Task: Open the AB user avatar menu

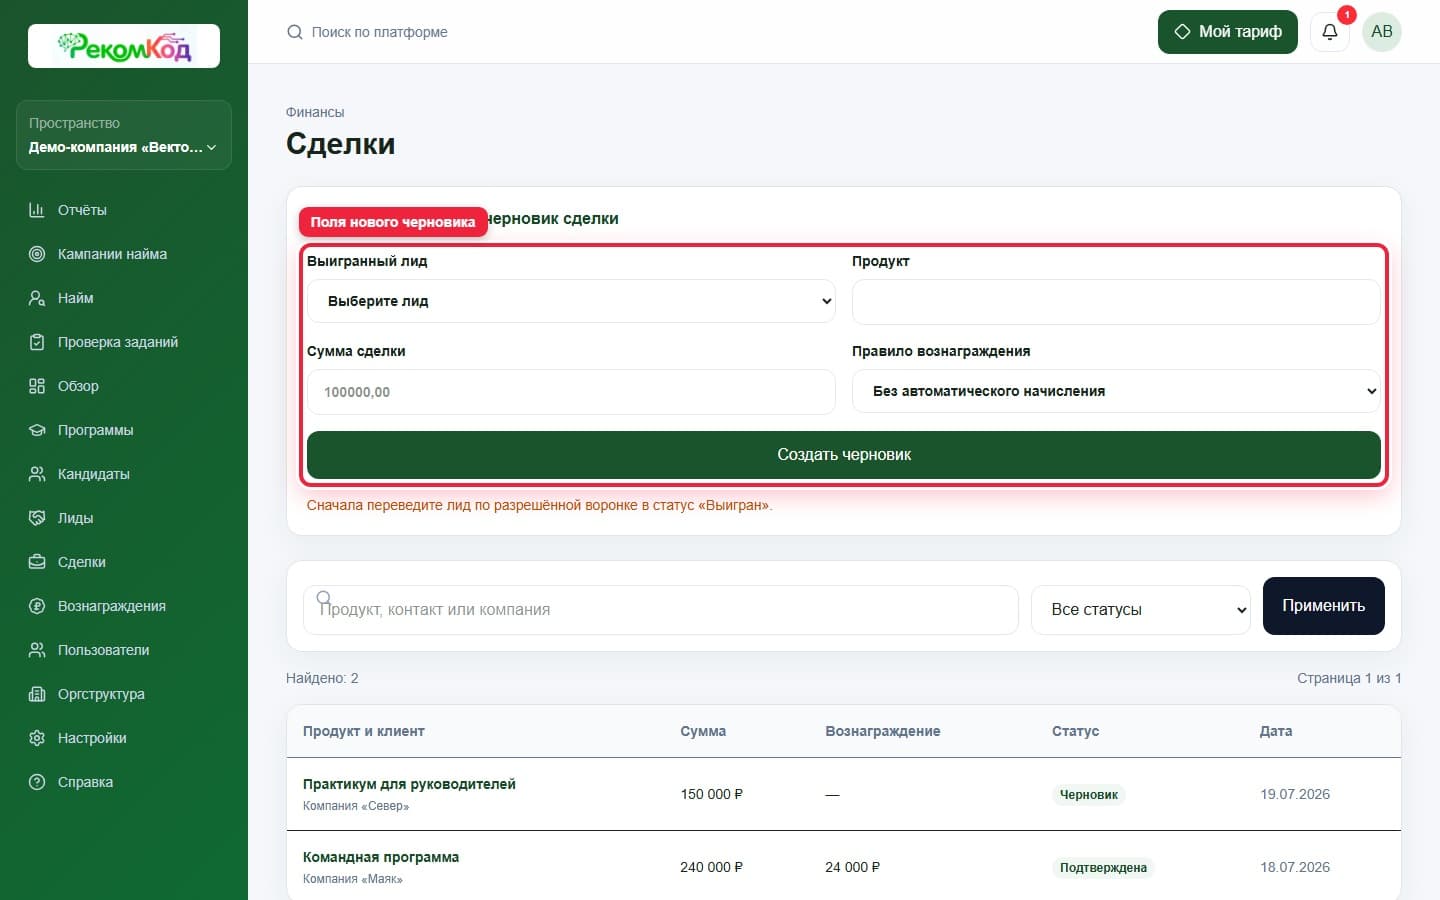Action: pos(1382,32)
